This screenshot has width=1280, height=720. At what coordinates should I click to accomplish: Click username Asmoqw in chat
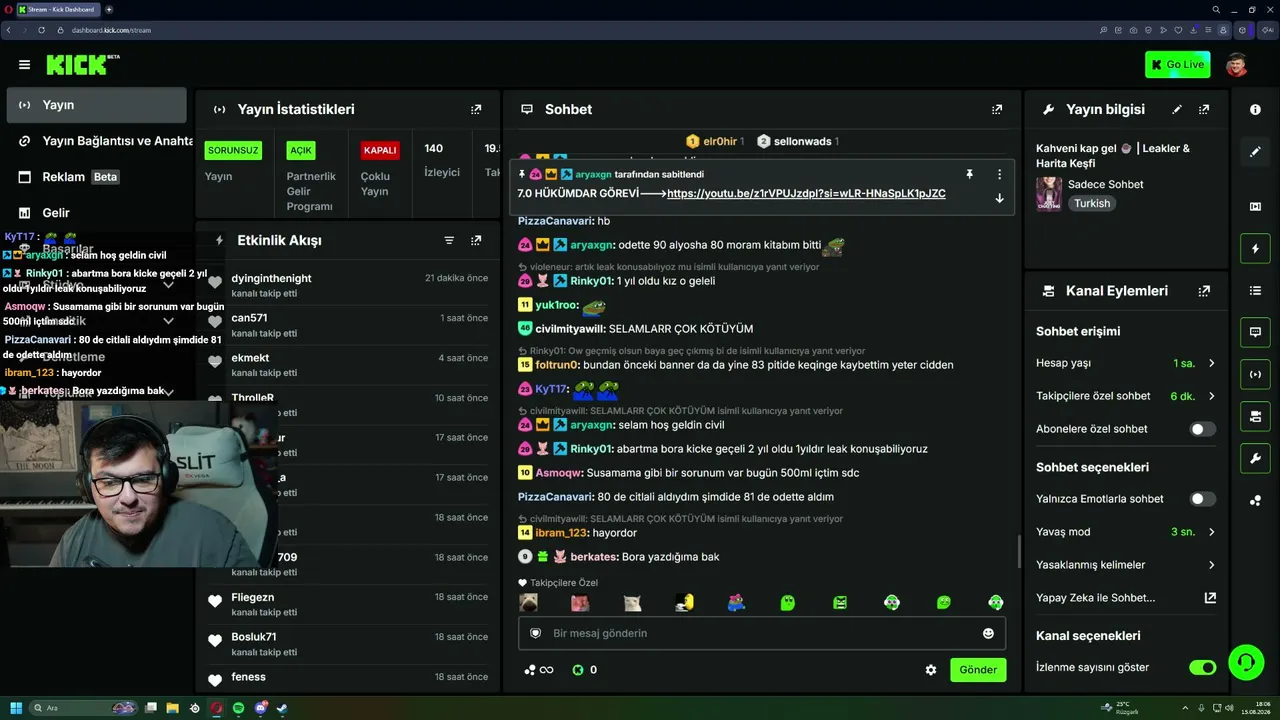(x=558, y=473)
